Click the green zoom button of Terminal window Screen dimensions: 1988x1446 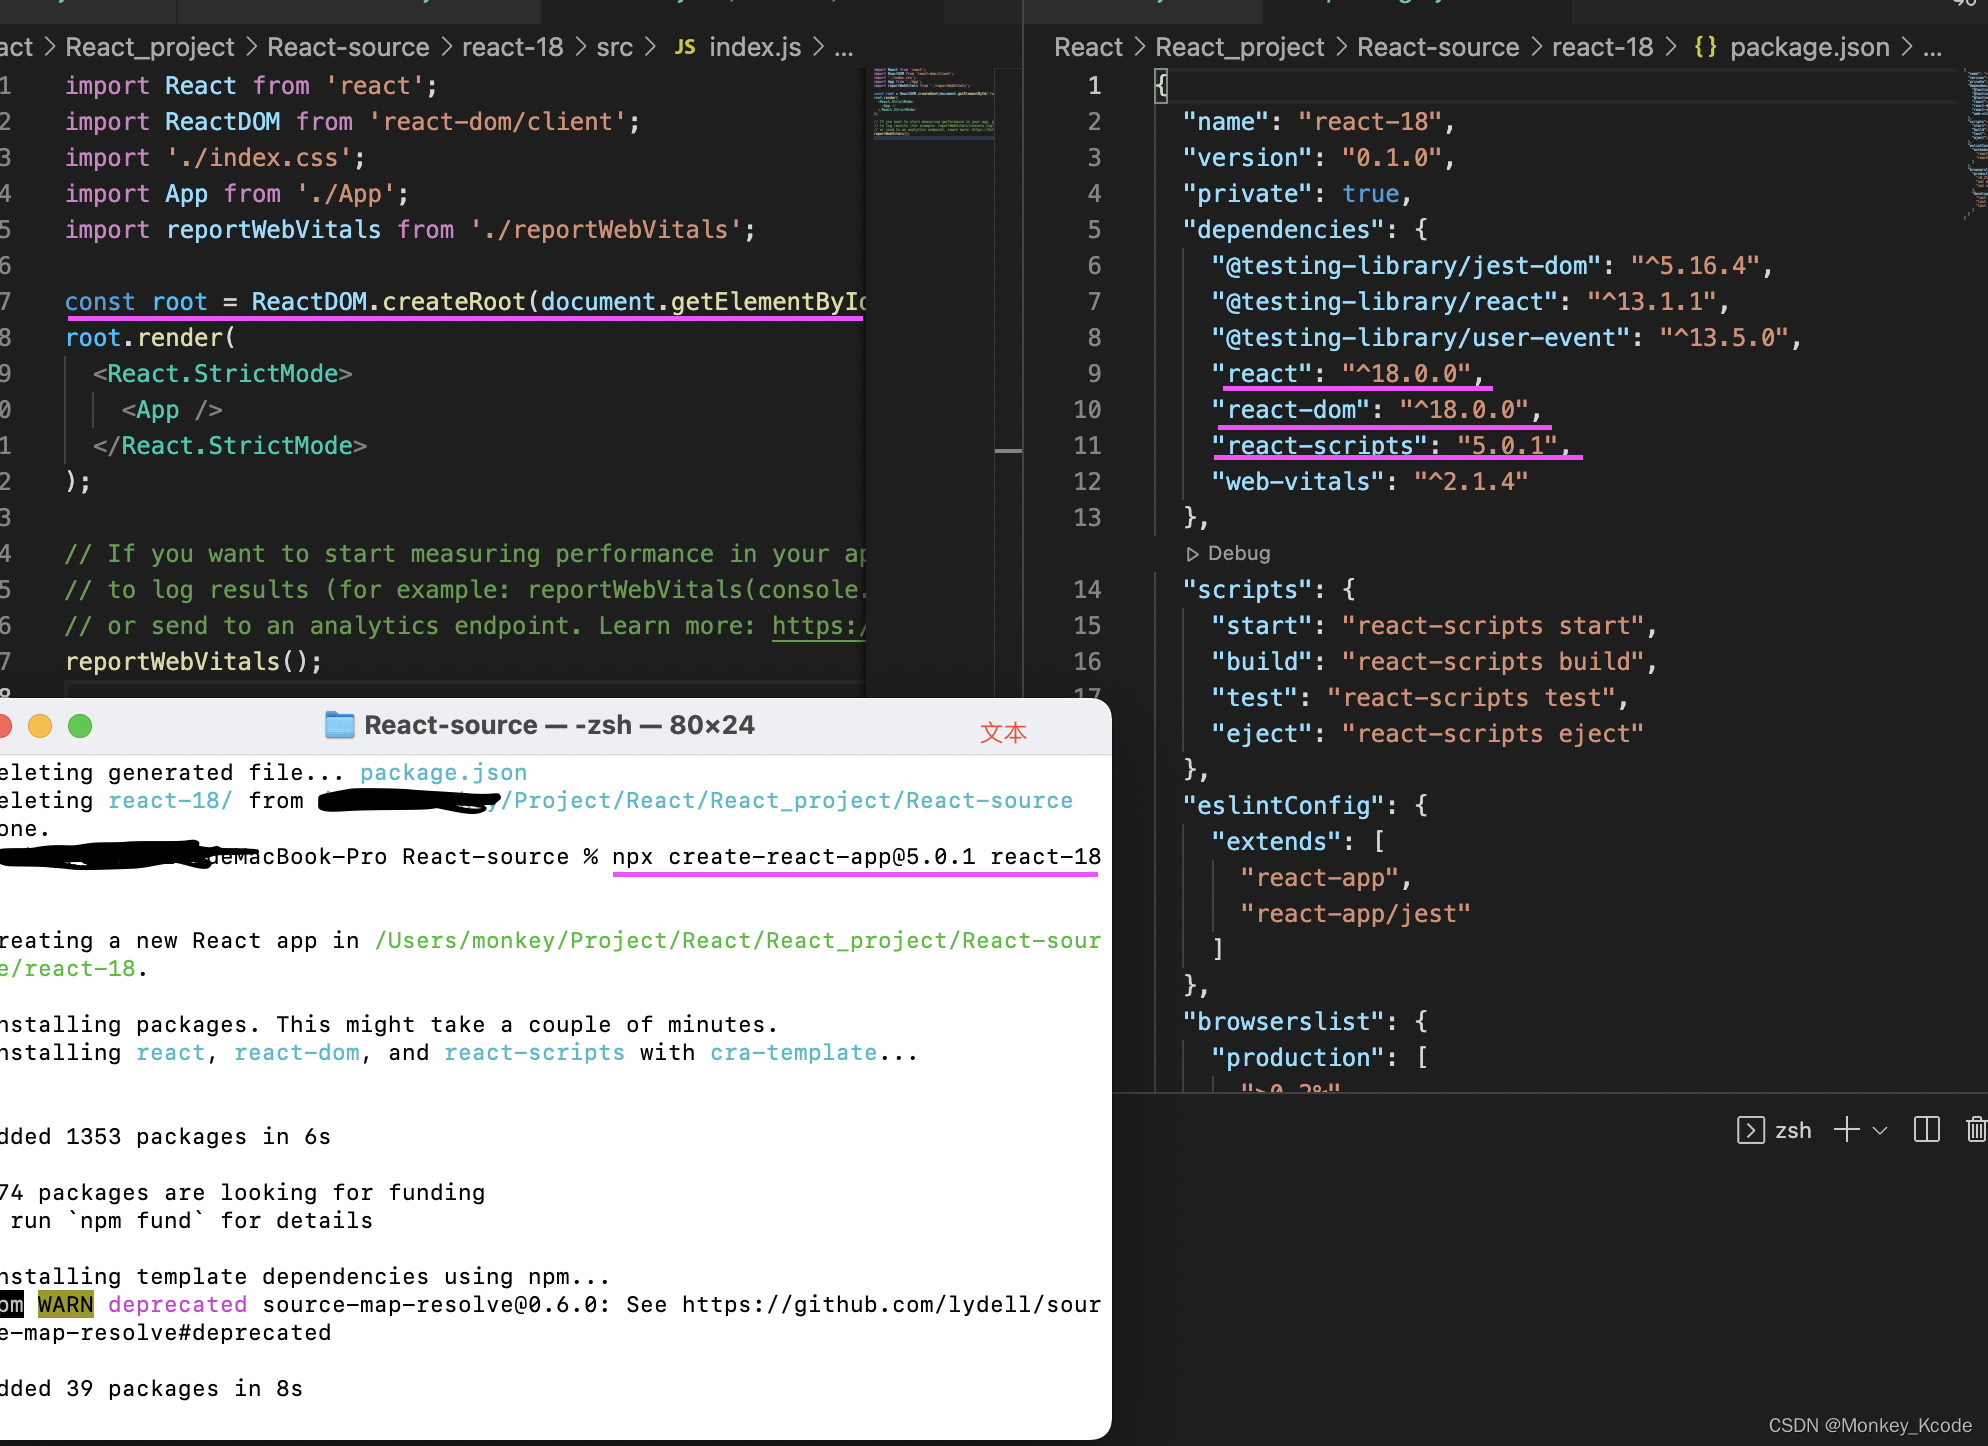pos(80,726)
